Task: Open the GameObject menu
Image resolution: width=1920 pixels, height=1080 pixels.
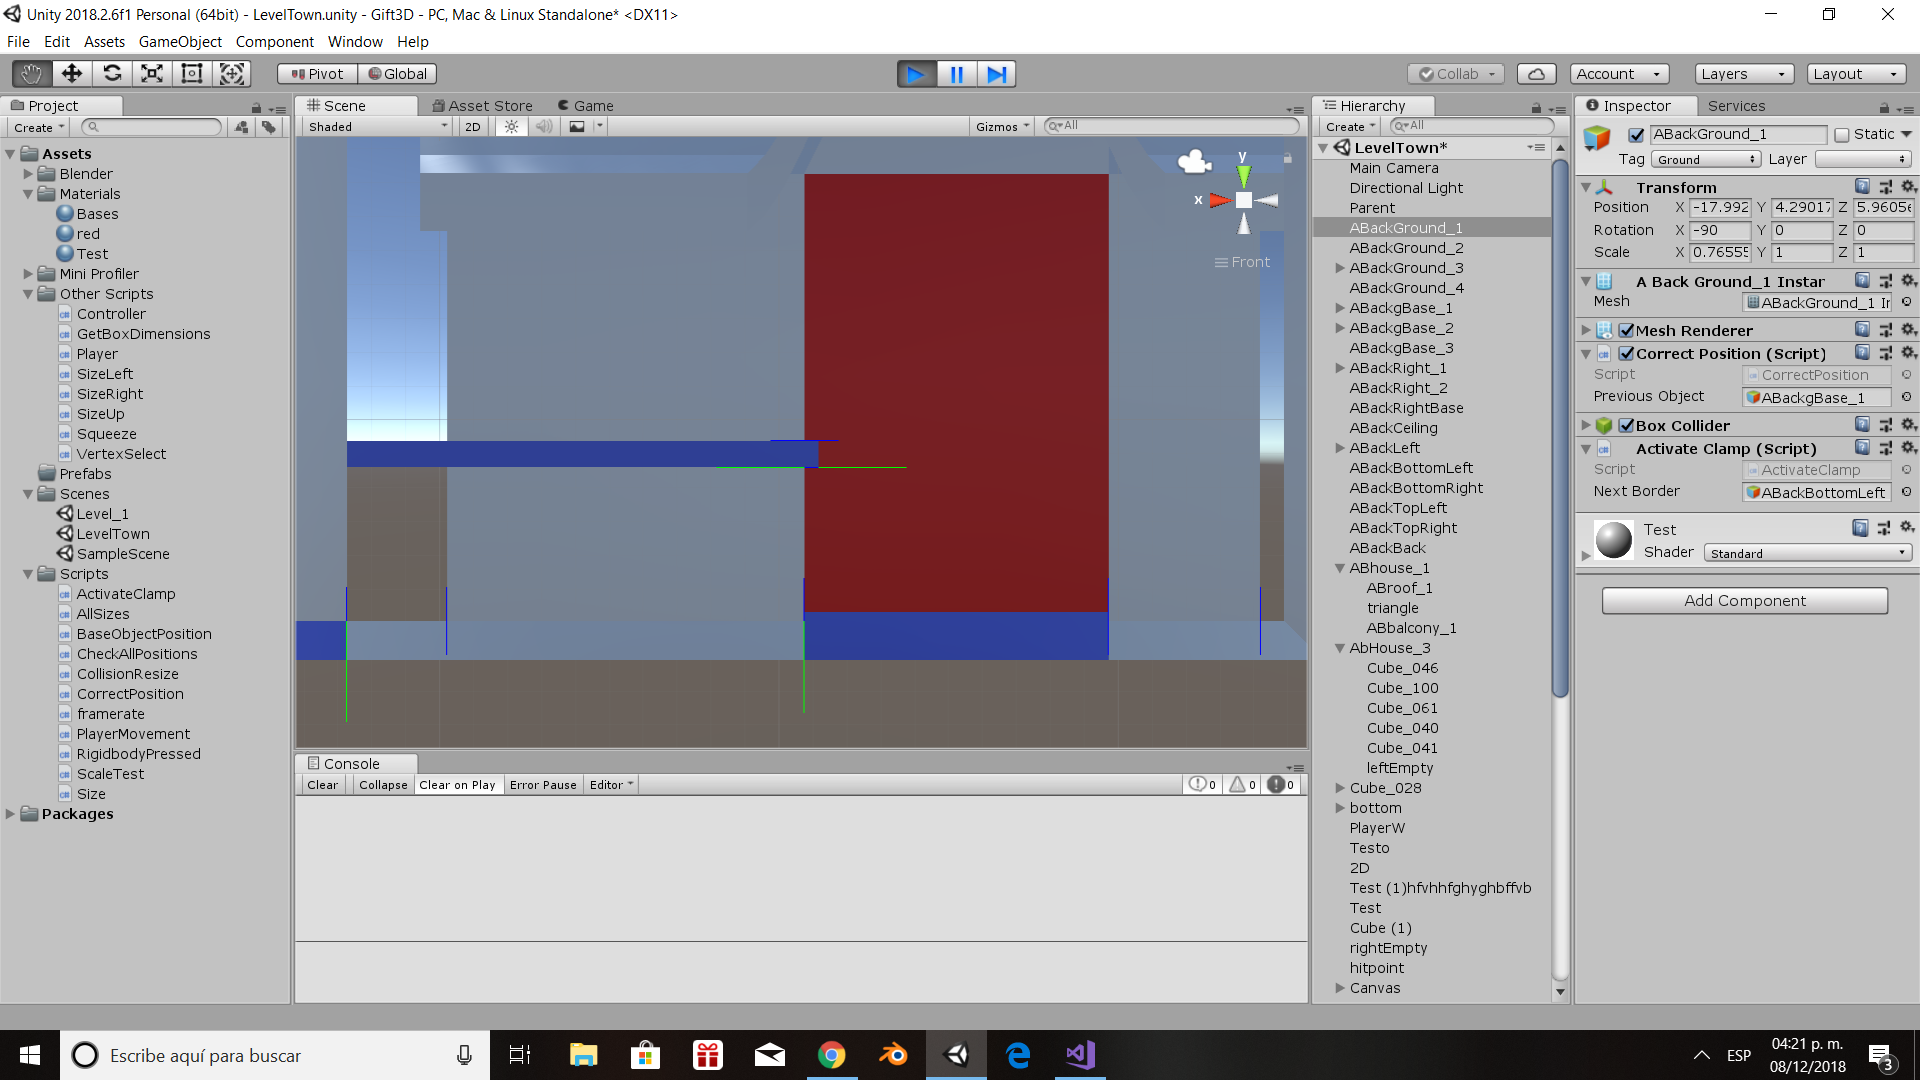Action: click(180, 42)
